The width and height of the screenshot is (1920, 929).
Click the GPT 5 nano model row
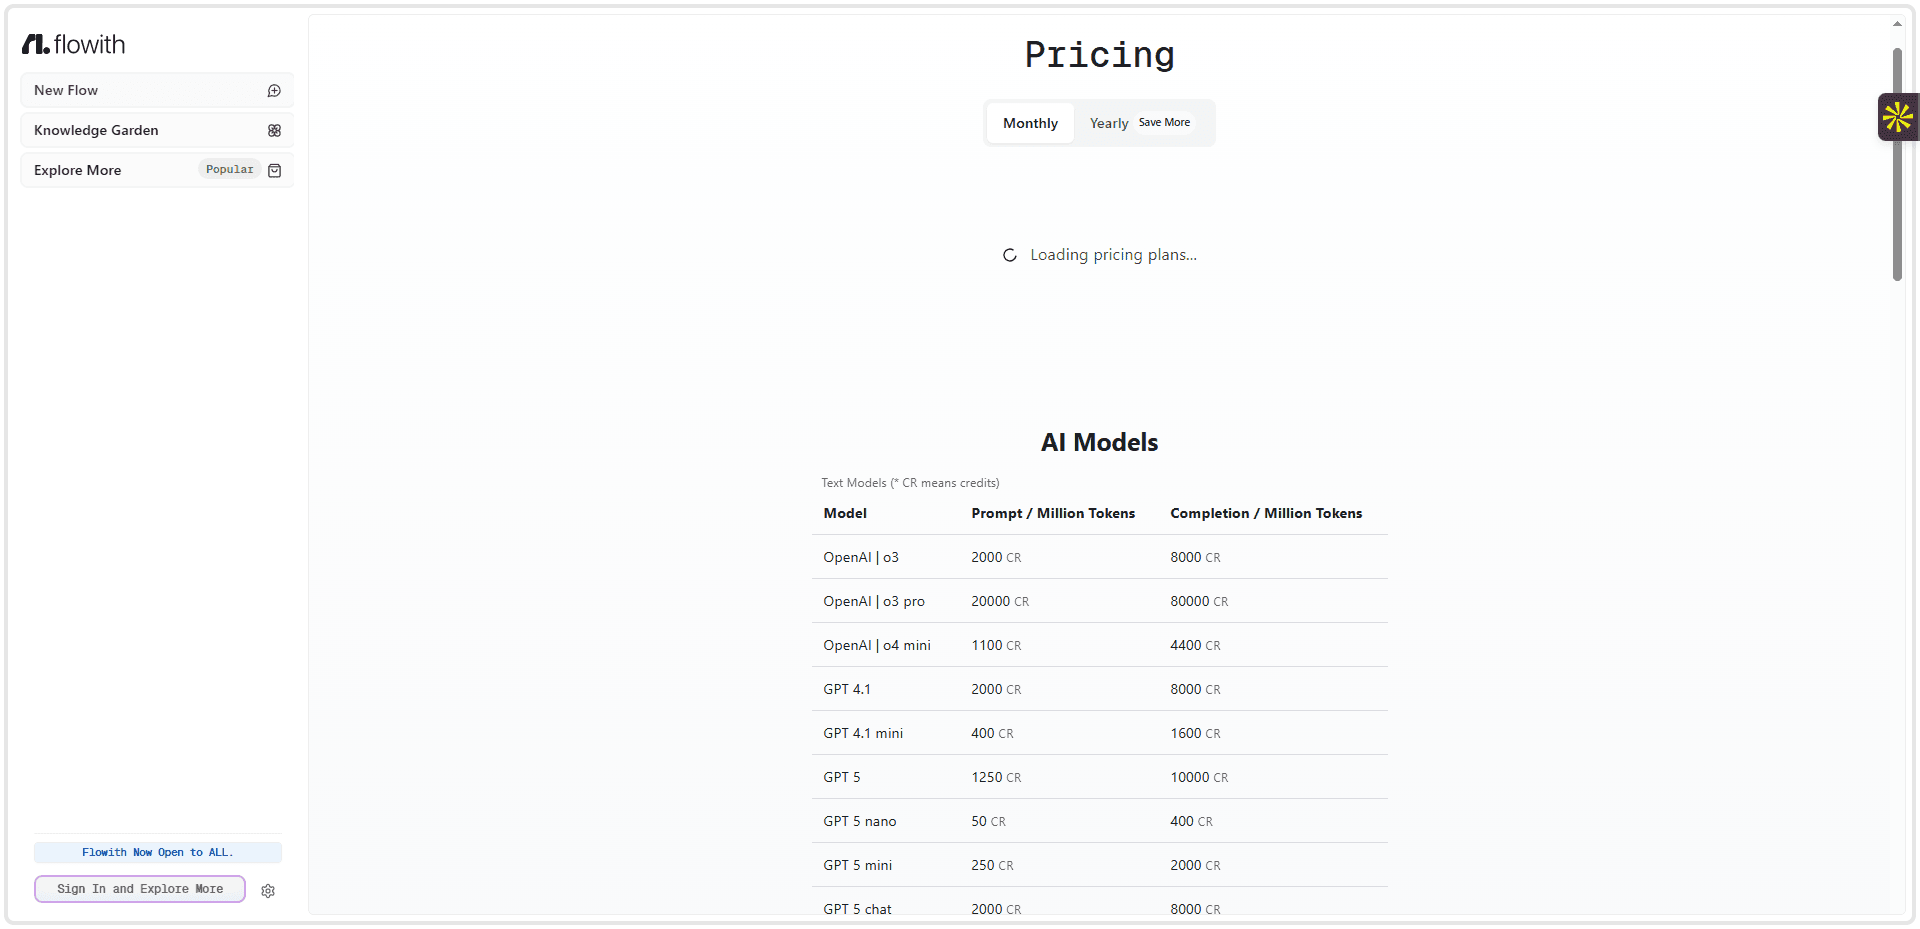click(x=1099, y=821)
